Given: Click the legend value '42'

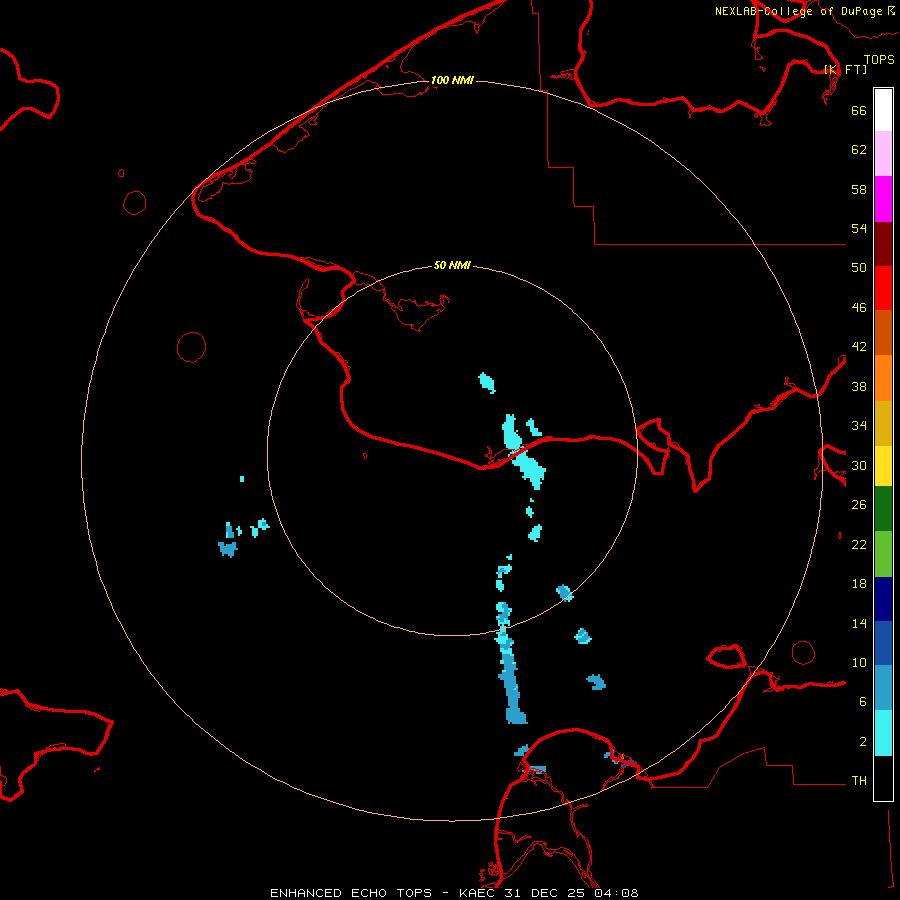Looking at the screenshot, I should pos(859,347).
